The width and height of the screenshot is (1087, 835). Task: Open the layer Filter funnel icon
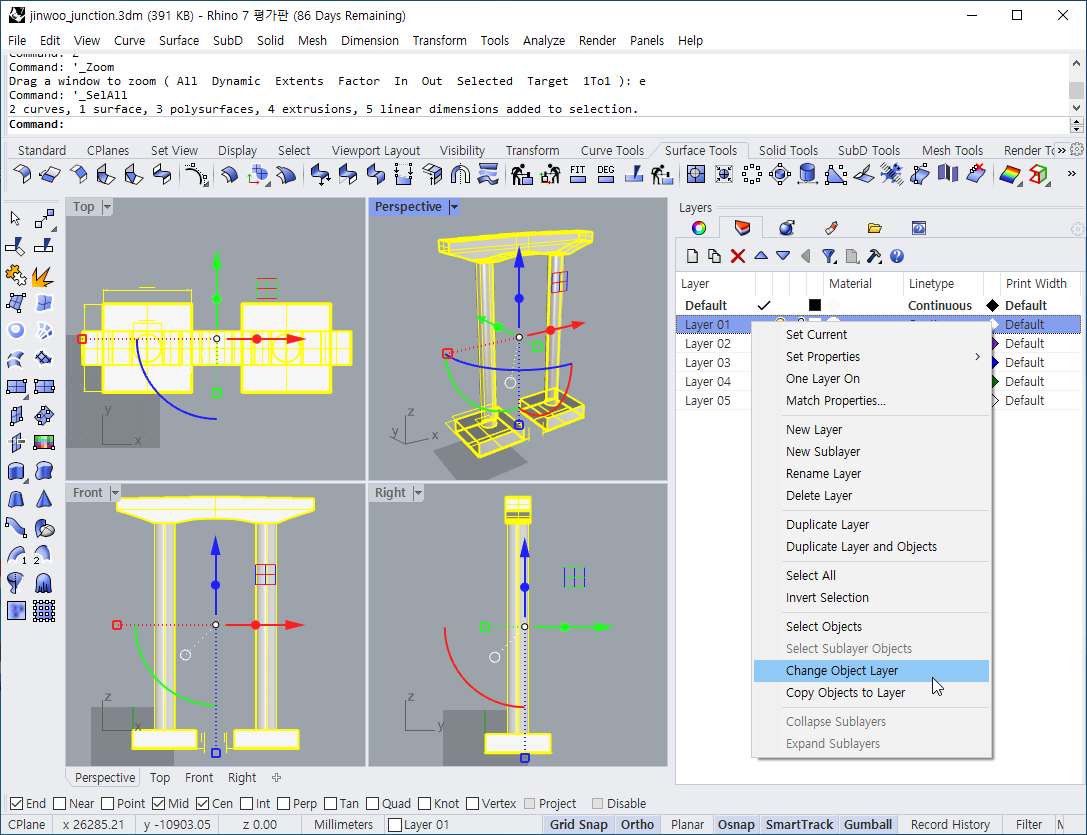(829, 256)
